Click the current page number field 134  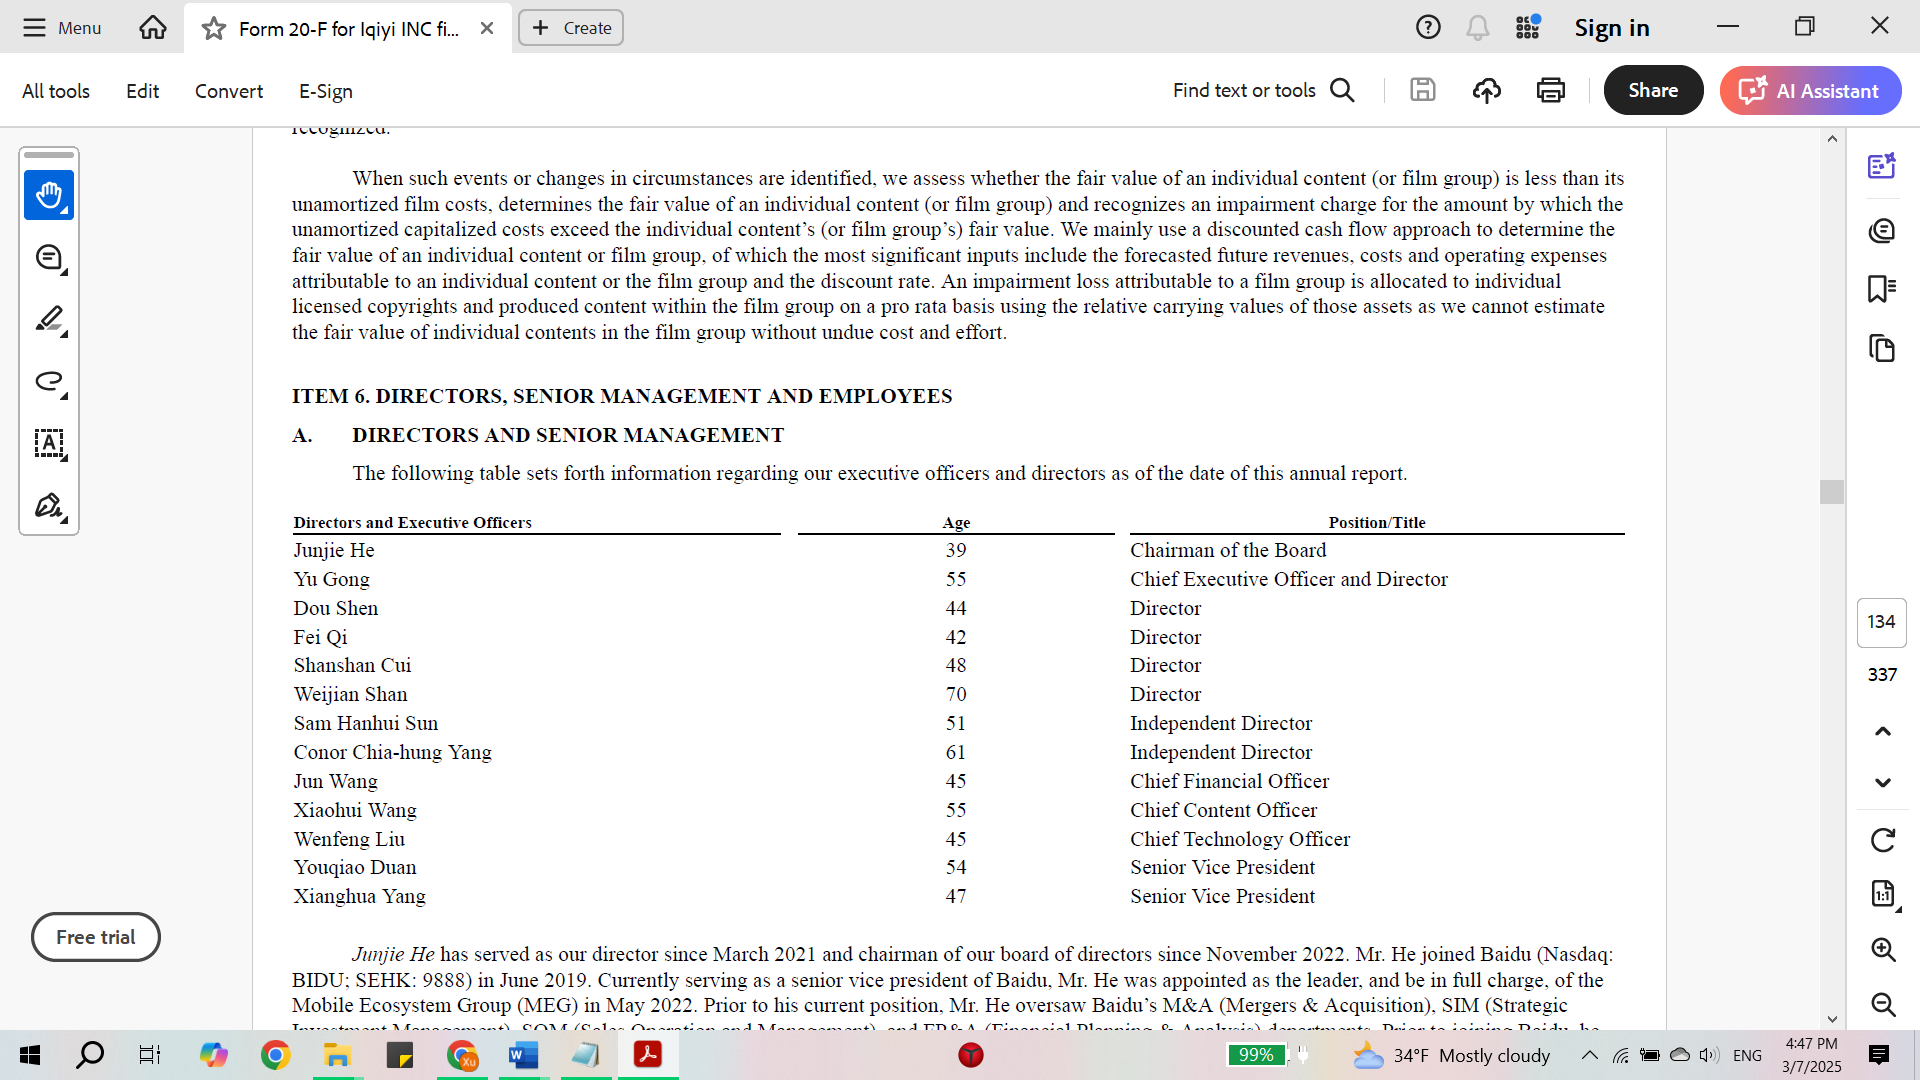(1882, 622)
